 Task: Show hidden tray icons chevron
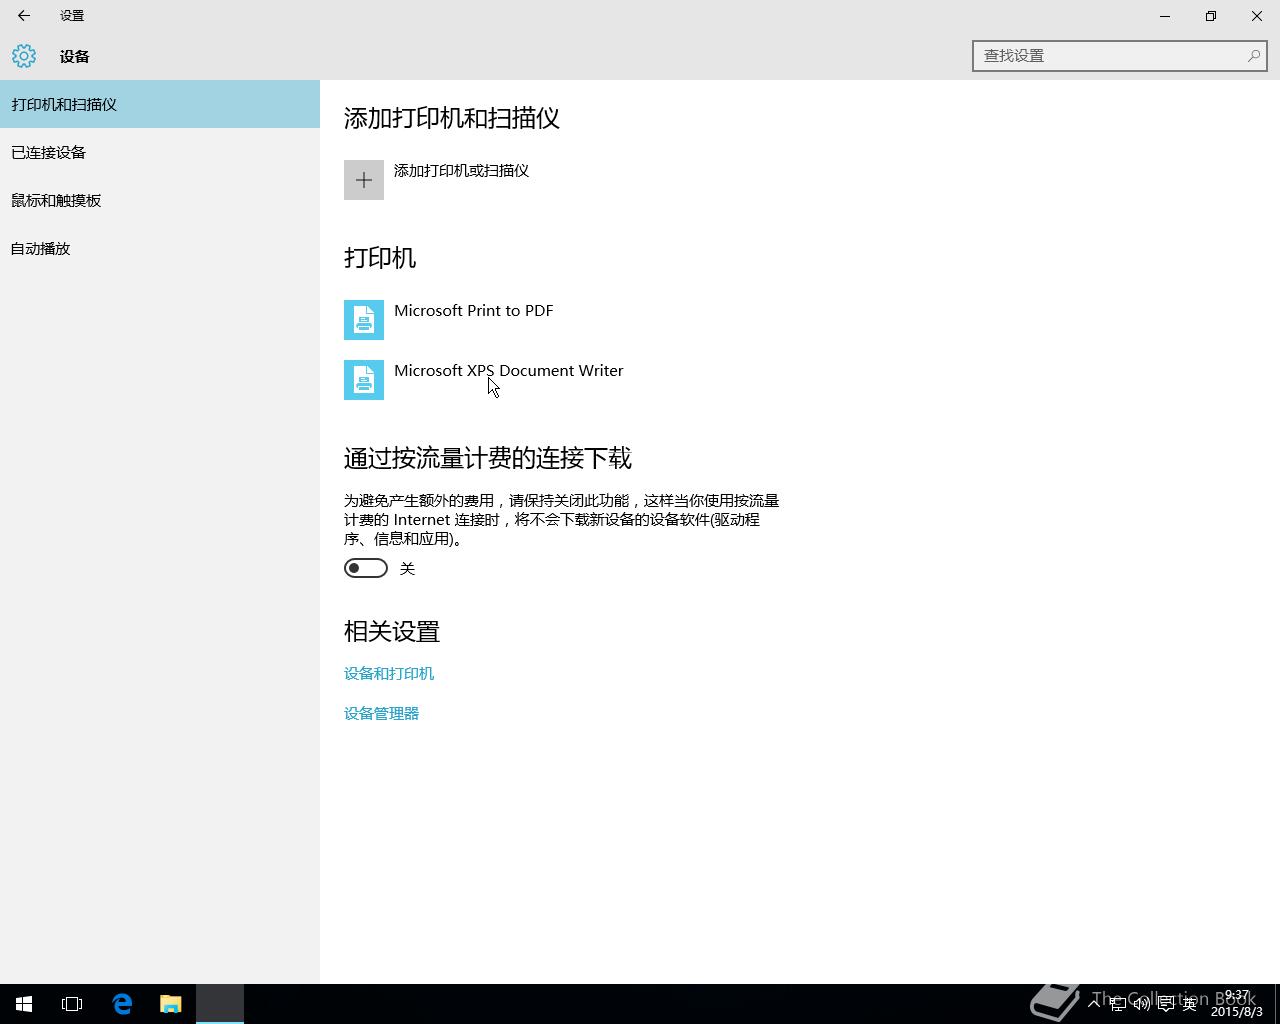1094,1004
